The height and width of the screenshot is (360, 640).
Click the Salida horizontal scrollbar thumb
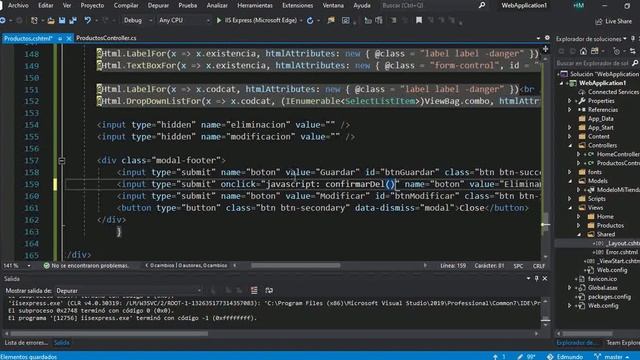(109, 333)
